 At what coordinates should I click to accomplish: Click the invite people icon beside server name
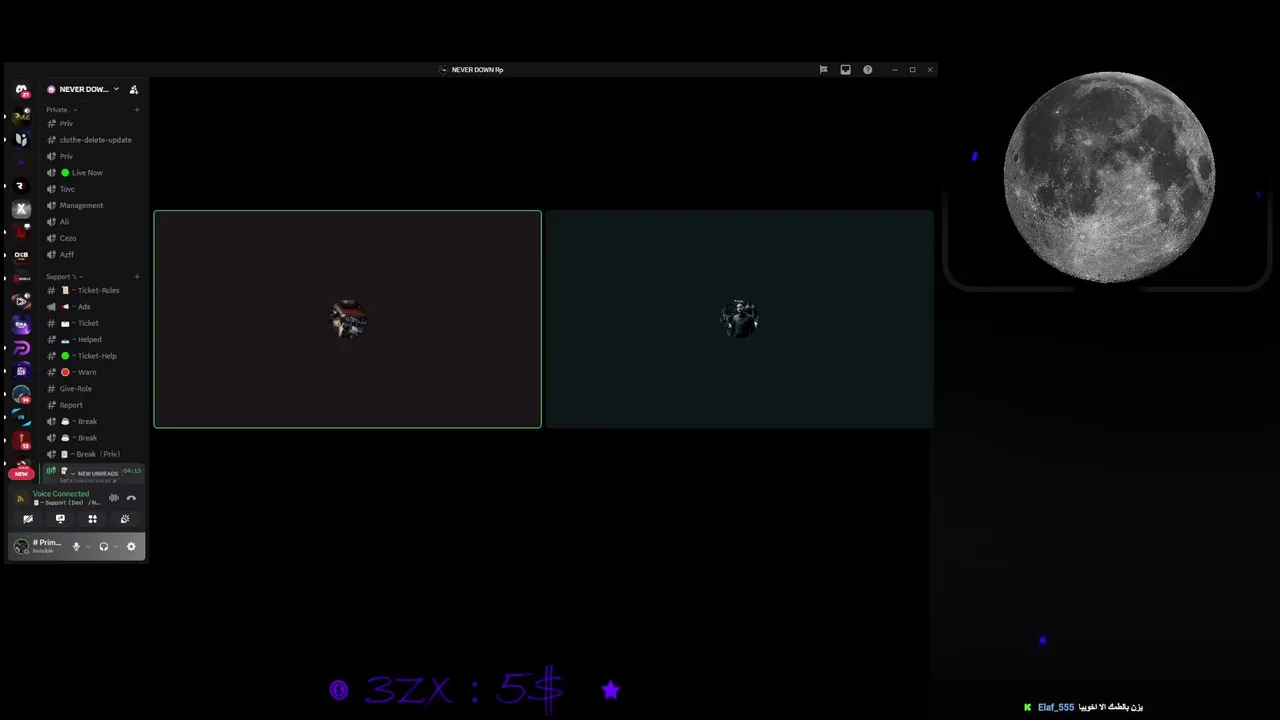(134, 89)
